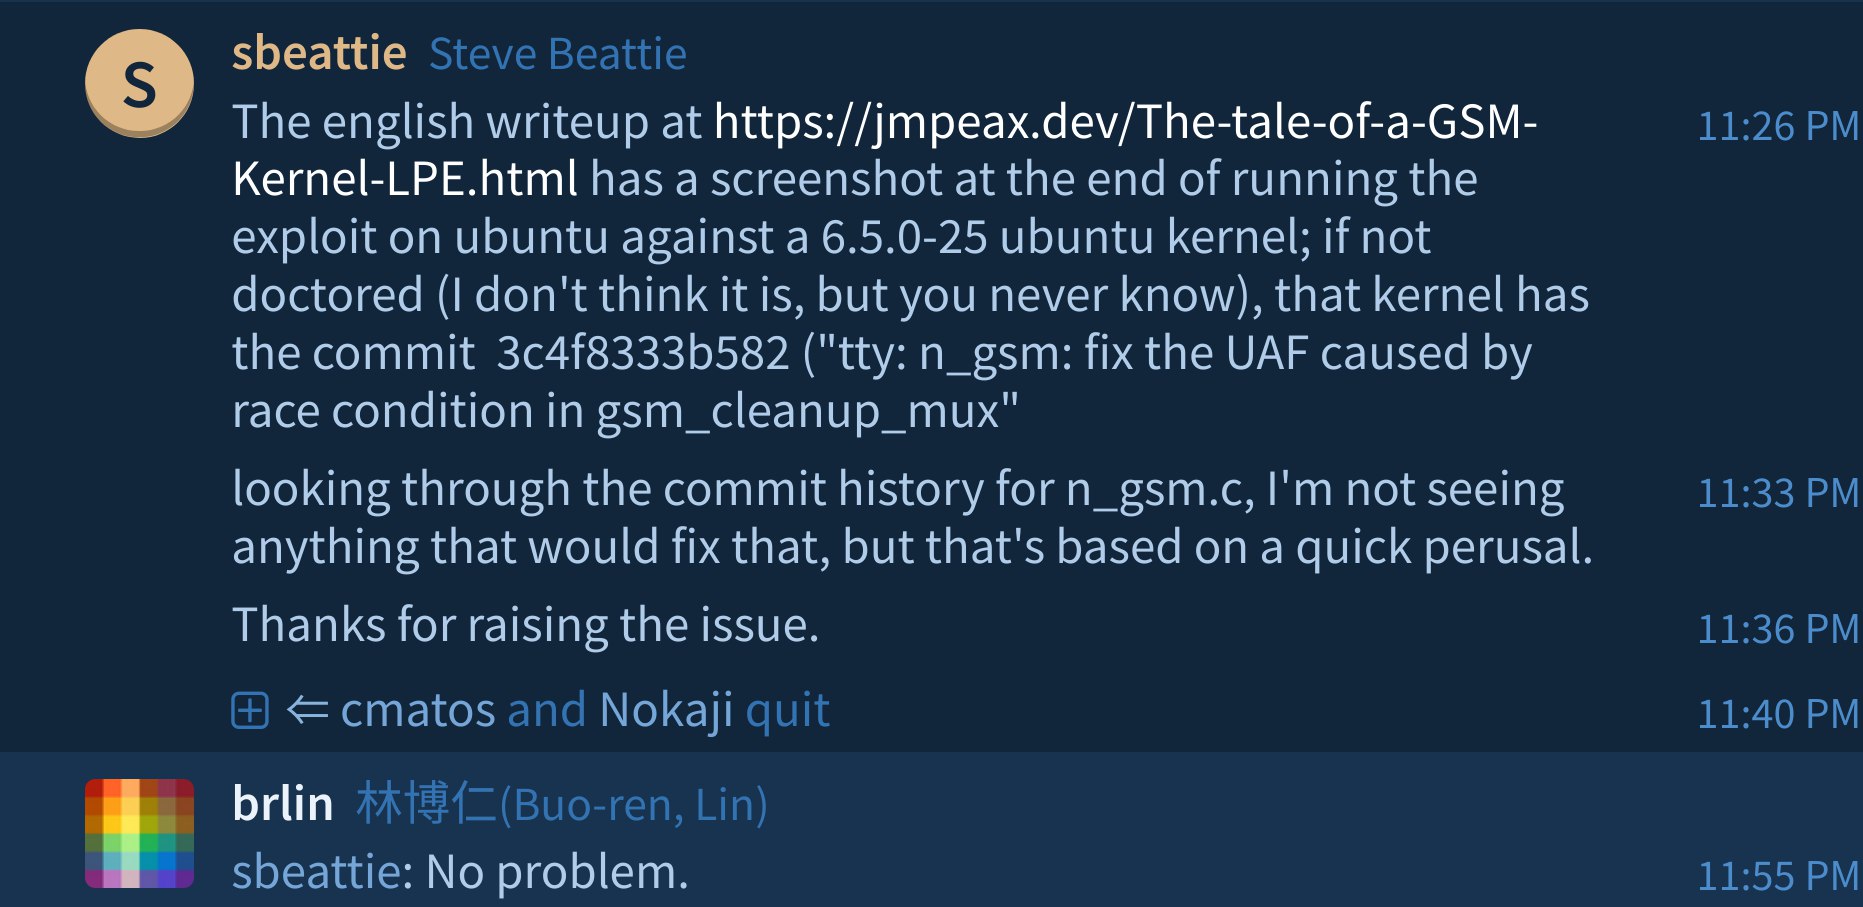Image resolution: width=1863 pixels, height=907 pixels.
Task: Click the cmatos nickname in quit notice
Action: coord(417,711)
